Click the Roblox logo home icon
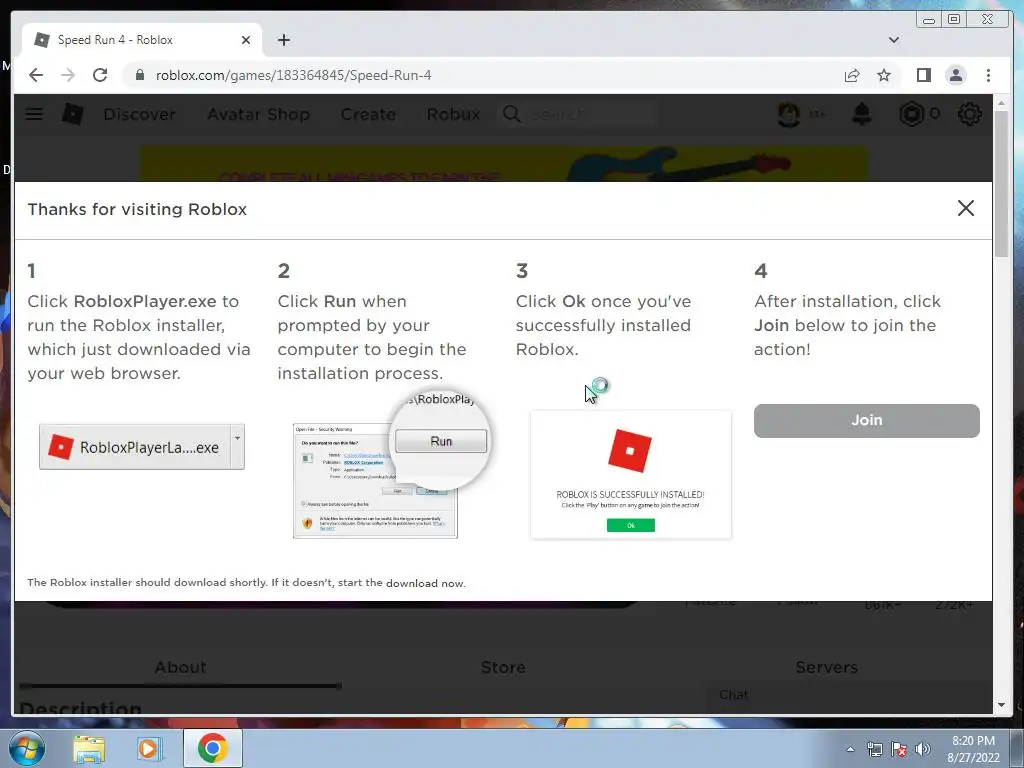Viewport: 1024px width, 768px height. (72, 114)
